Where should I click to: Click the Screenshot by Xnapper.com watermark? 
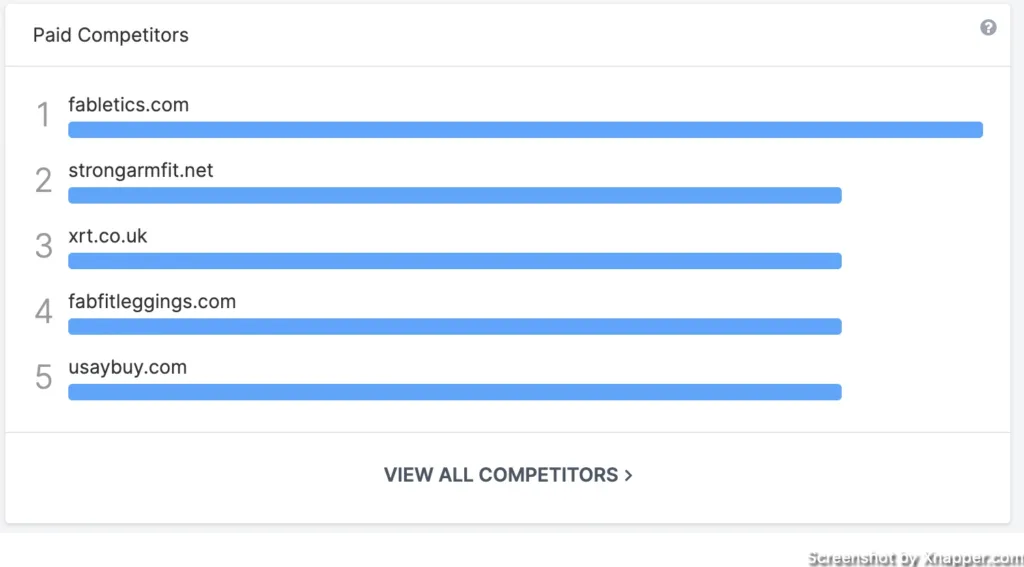pos(915,559)
